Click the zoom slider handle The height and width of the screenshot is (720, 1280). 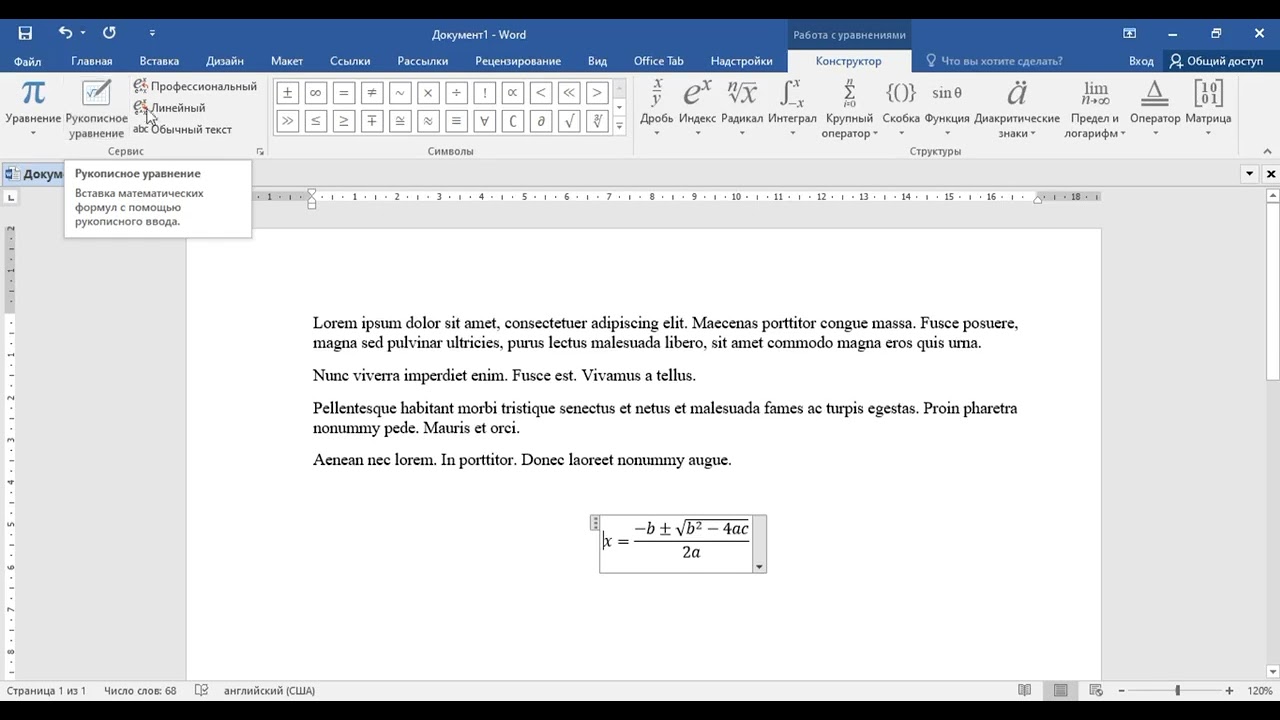pyautogui.click(x=1177, y=691)
